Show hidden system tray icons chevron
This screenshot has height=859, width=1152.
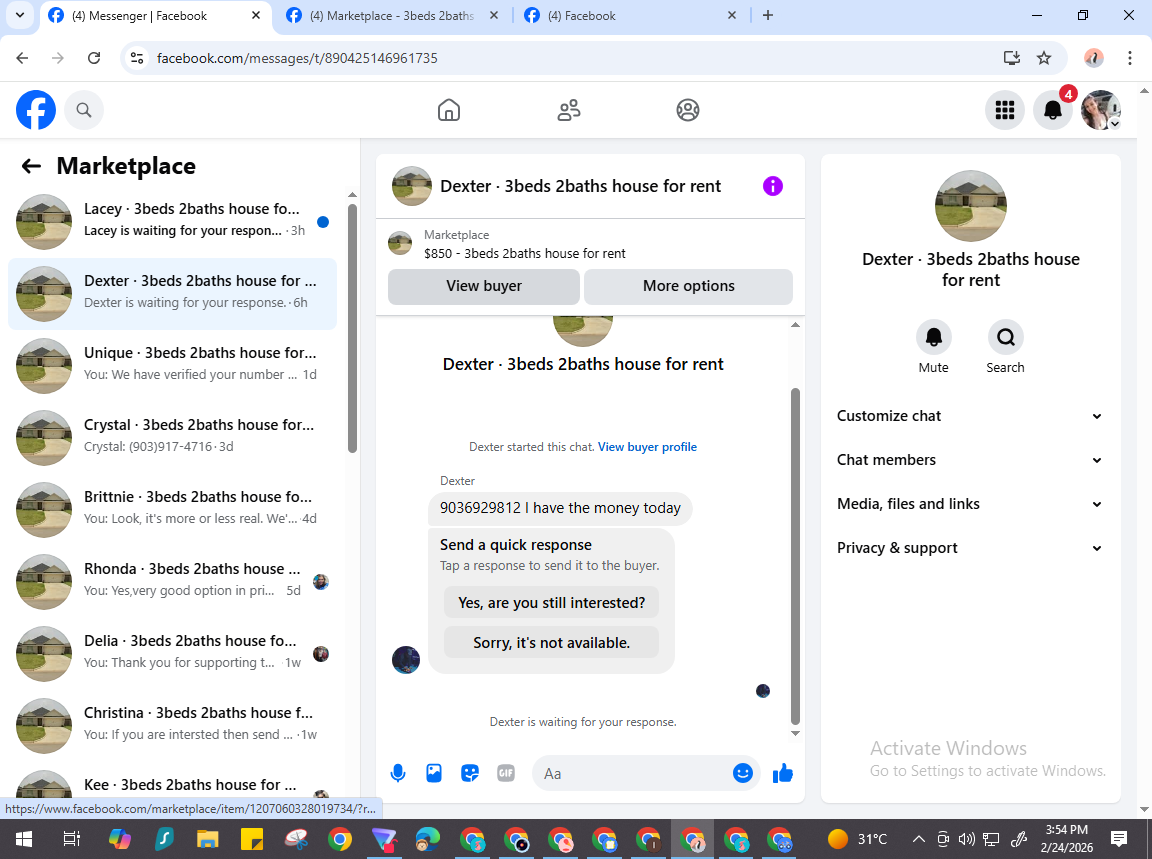coord(918,838)
